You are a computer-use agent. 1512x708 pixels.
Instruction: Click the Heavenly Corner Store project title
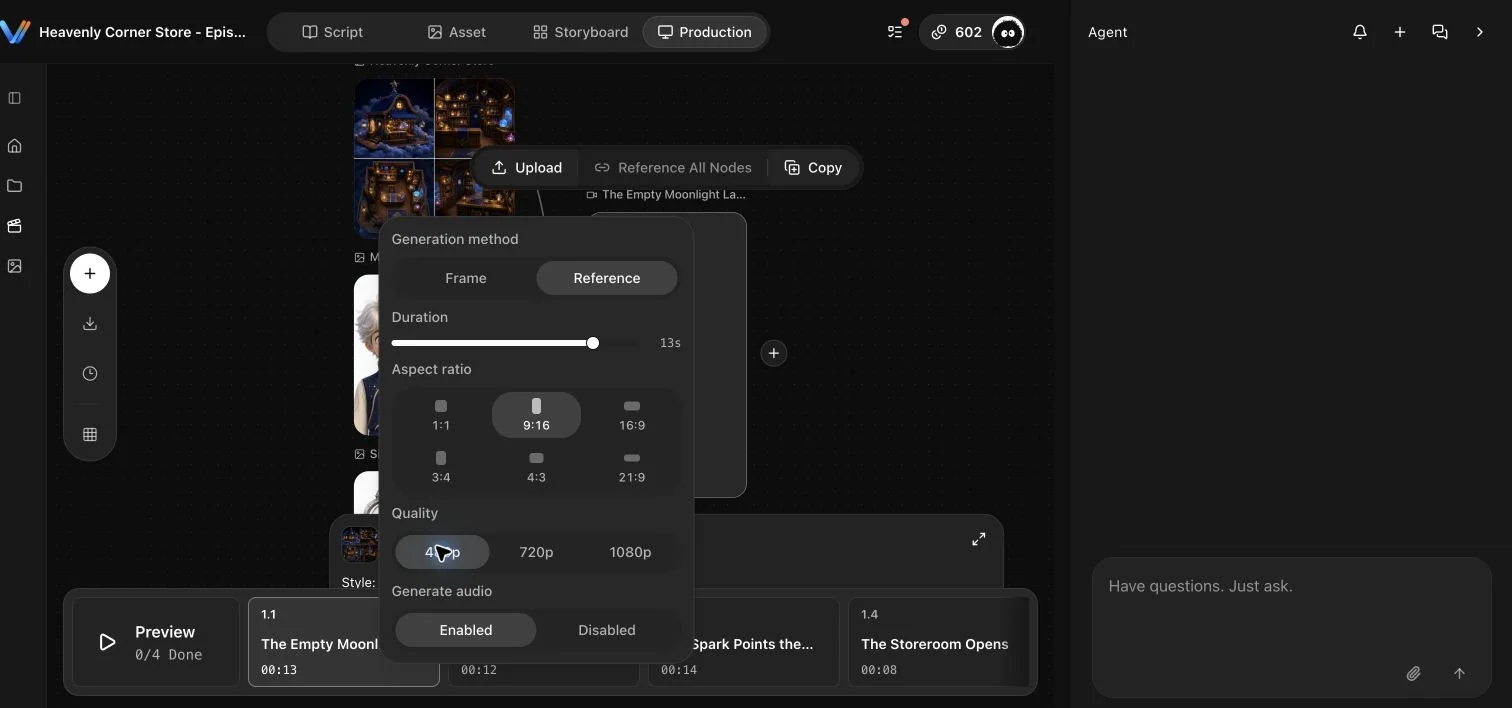[x=142, y=32]
